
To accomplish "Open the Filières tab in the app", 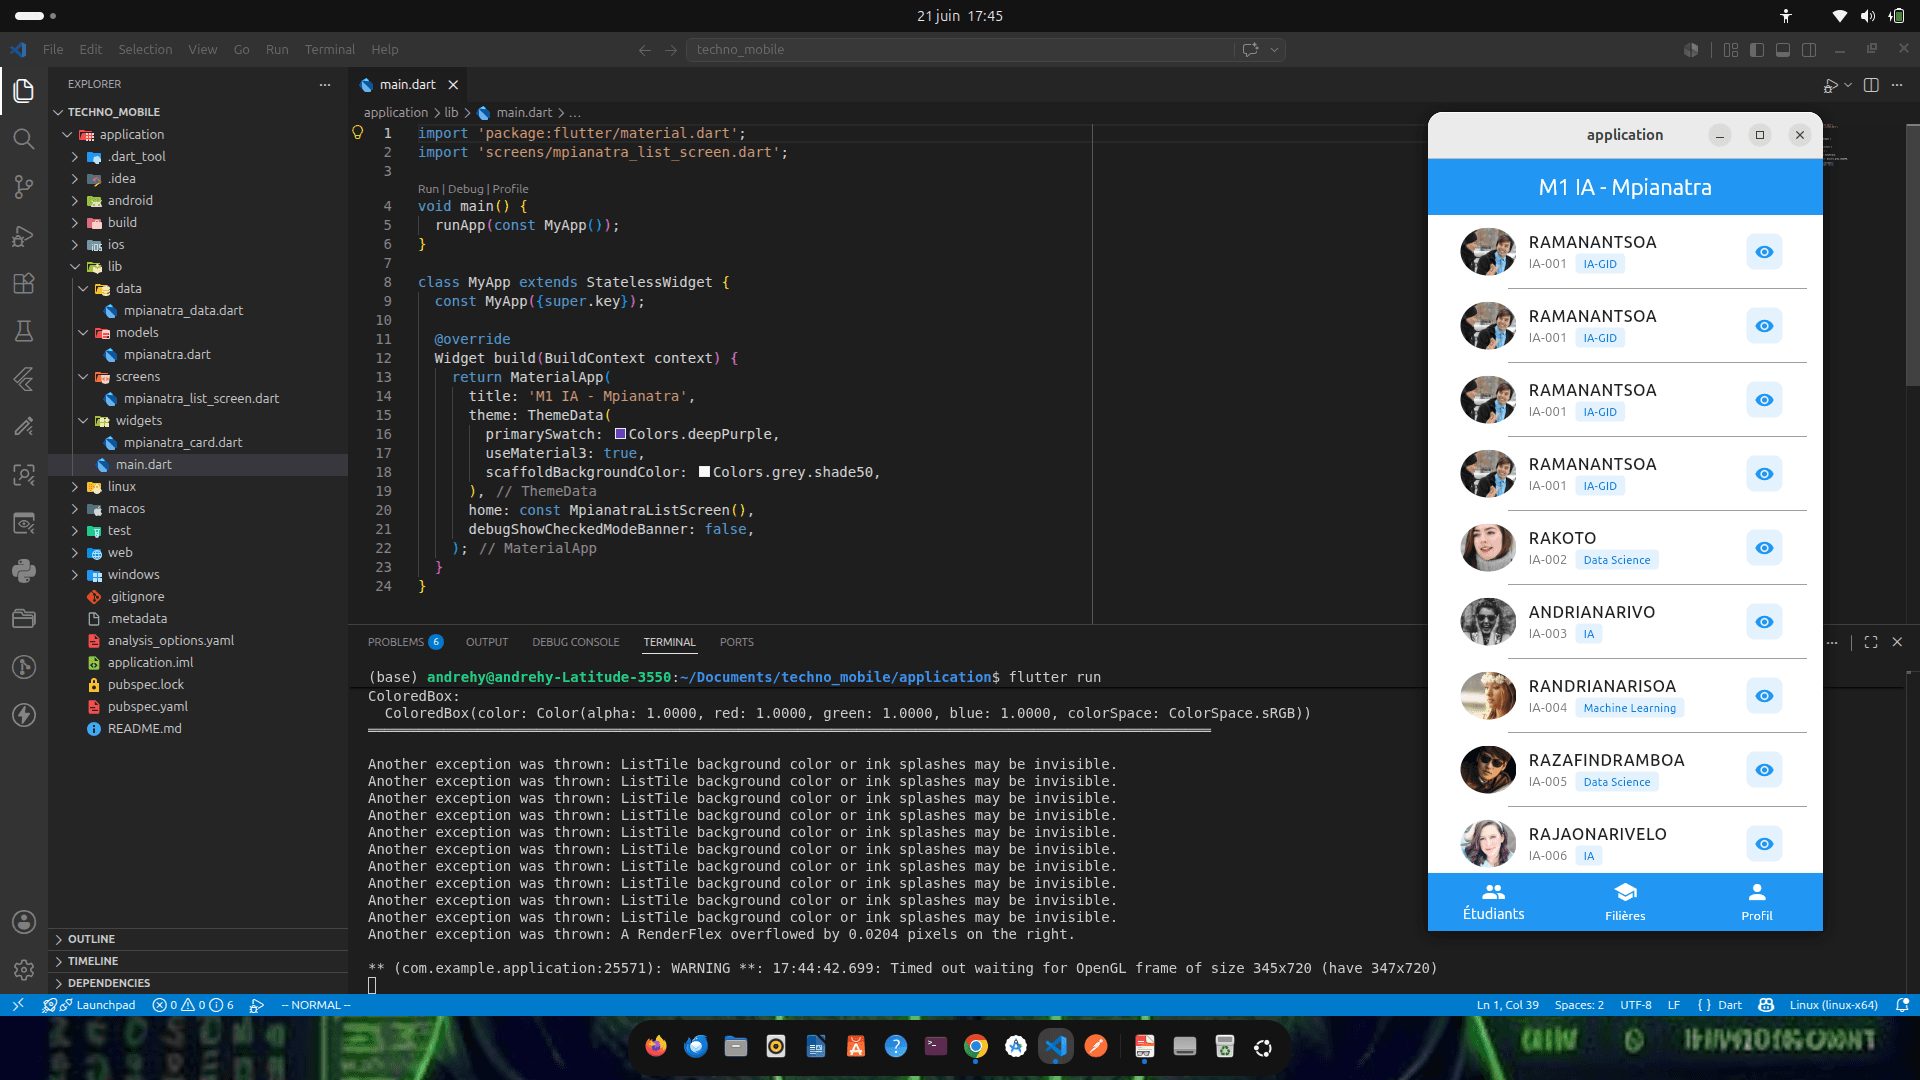I will click(1625, 902).
